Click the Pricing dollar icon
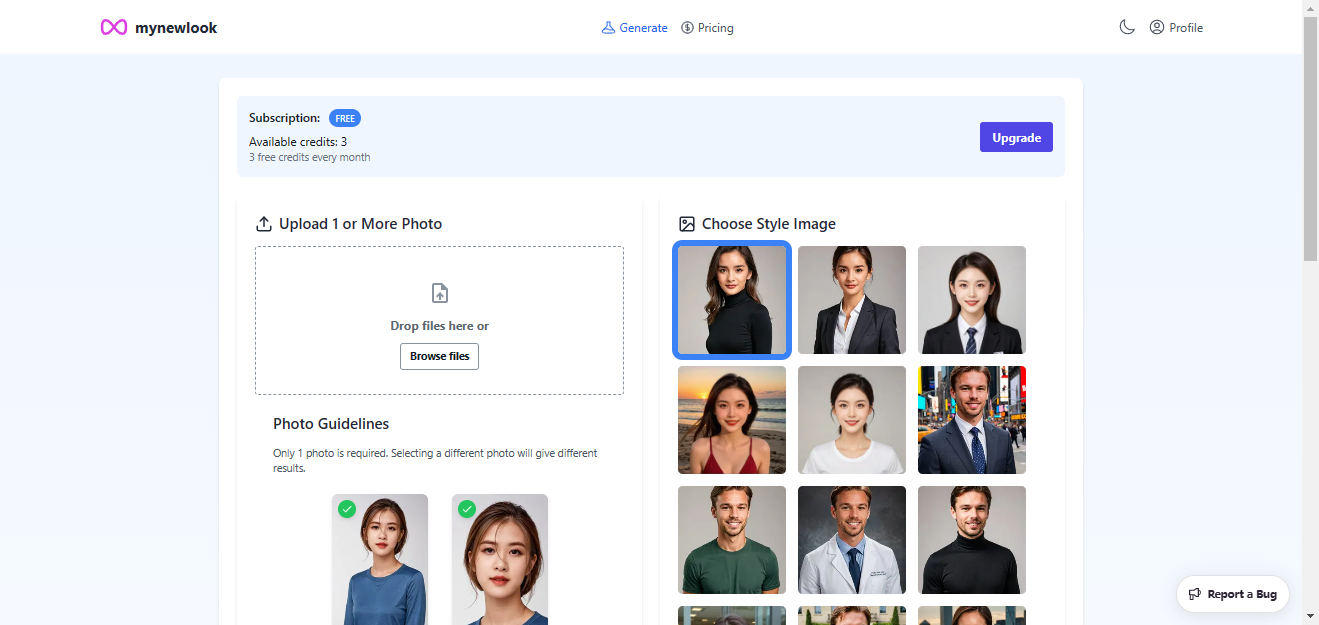Viewport: 1319px width, 625px height. pyautogui.click(x=687, y=28)
